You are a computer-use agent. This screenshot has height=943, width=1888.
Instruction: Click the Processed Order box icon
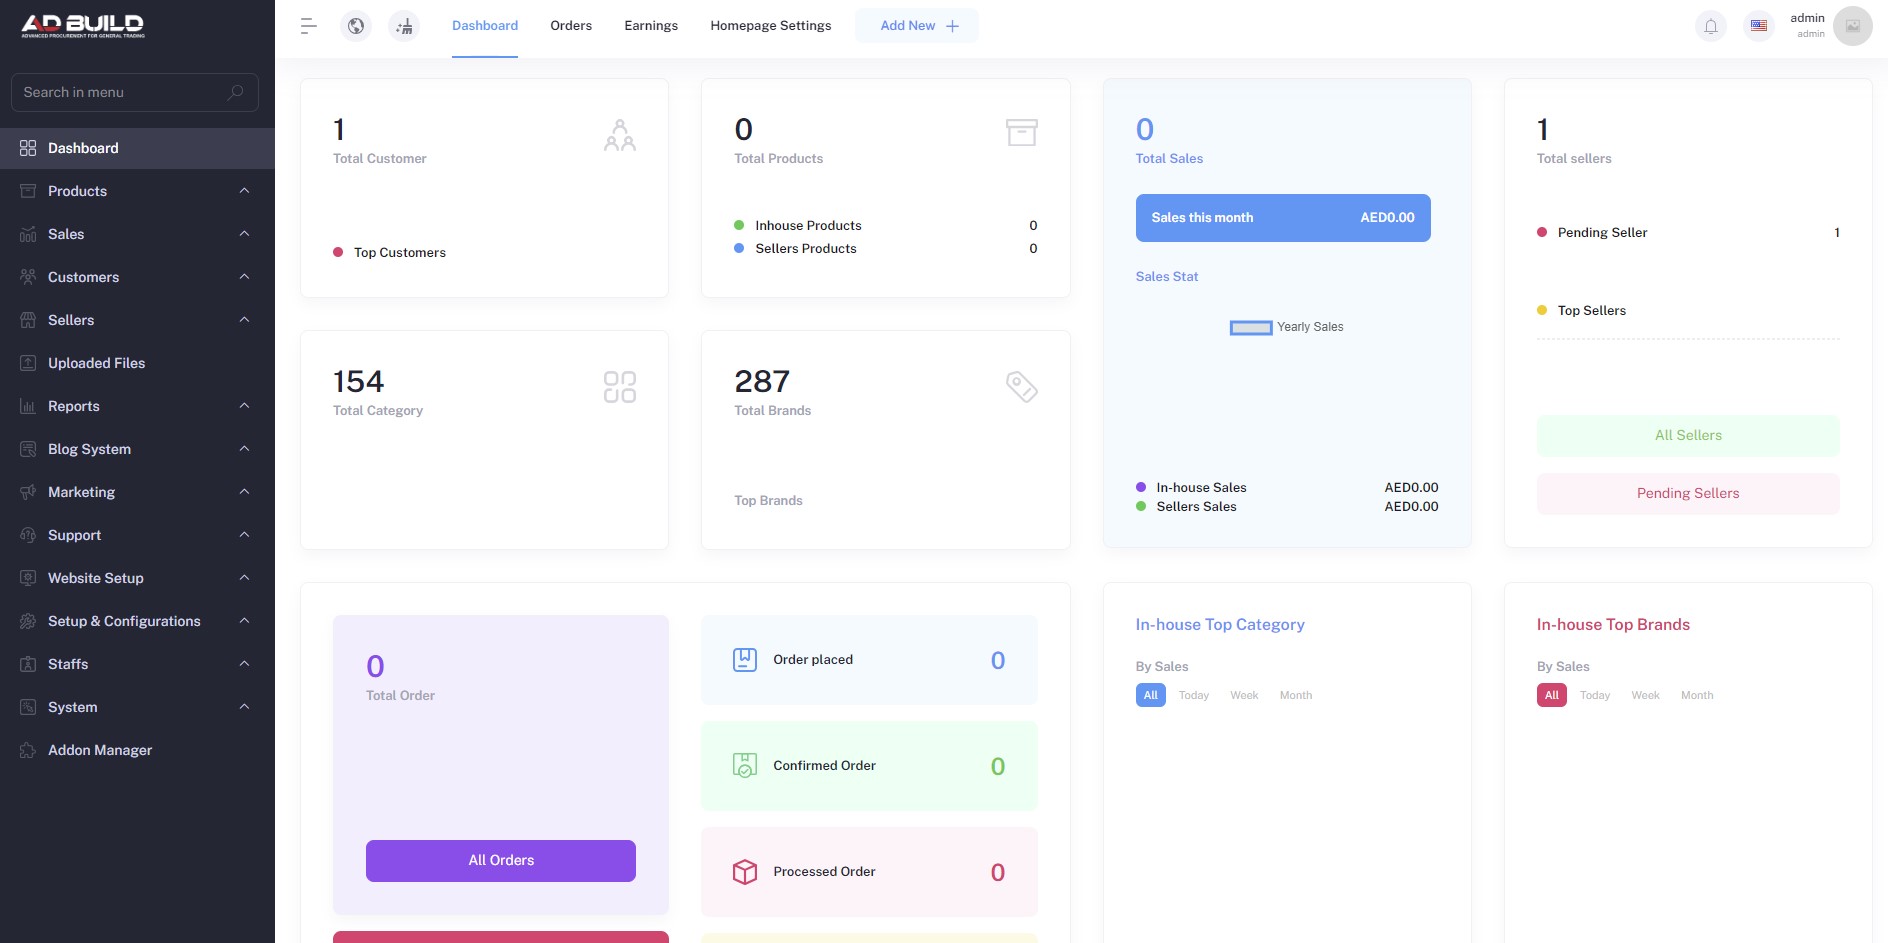(x=745, y=872)
